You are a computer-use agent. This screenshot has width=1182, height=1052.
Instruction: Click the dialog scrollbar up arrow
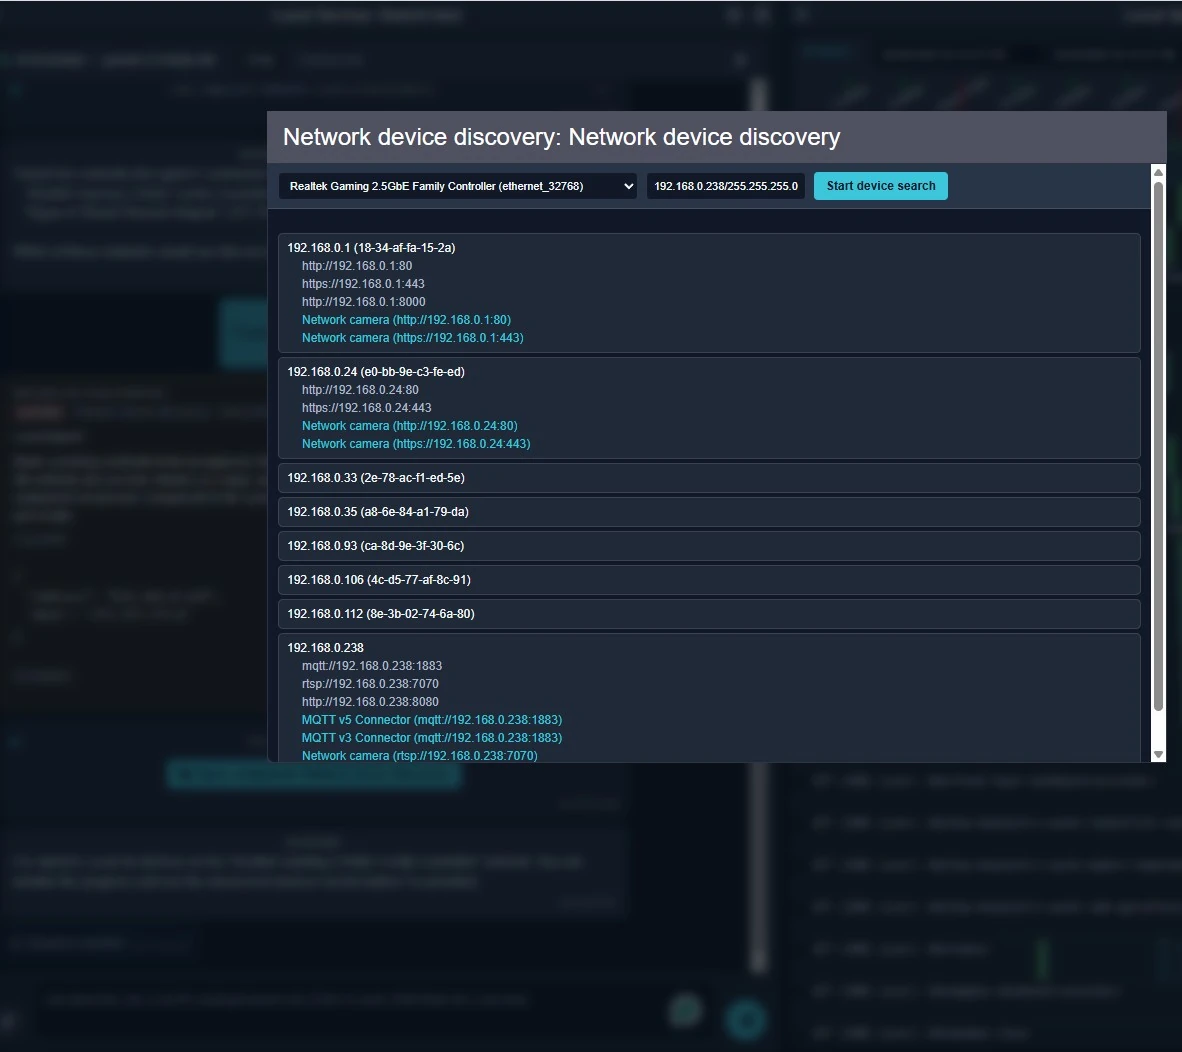[1159, 172]
